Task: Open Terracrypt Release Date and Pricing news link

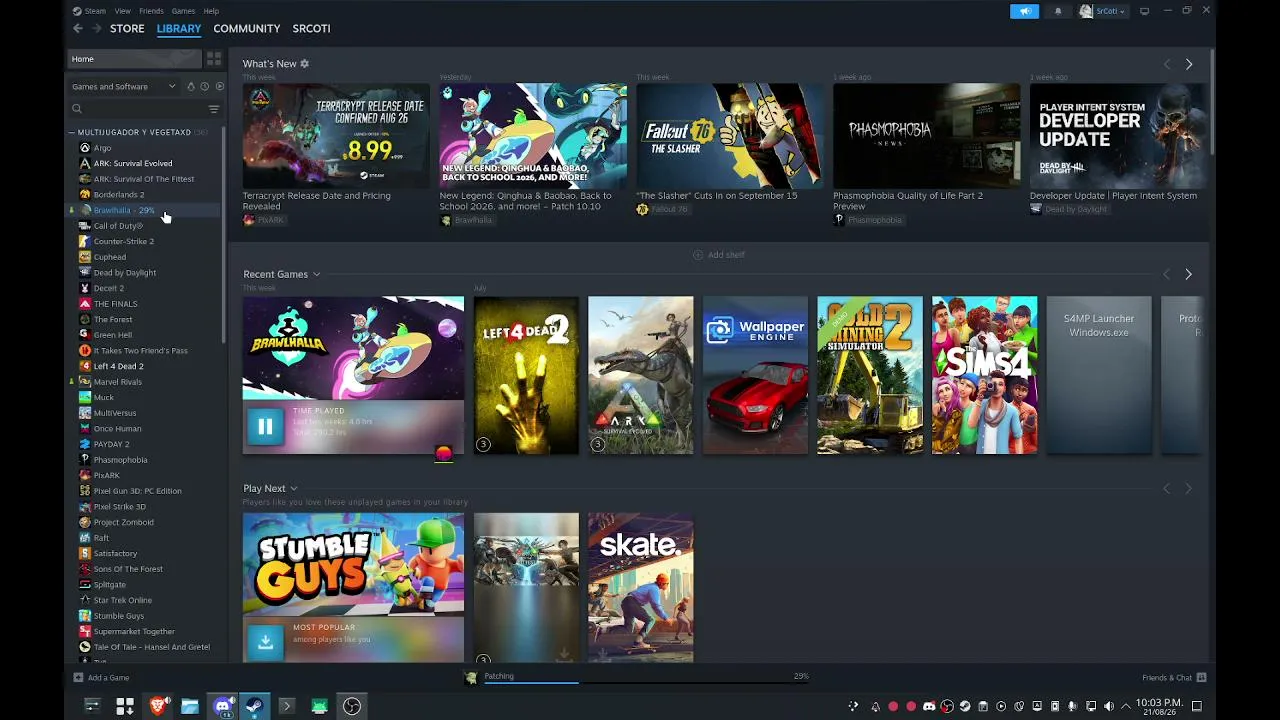Action: click(x=316, y=201)
